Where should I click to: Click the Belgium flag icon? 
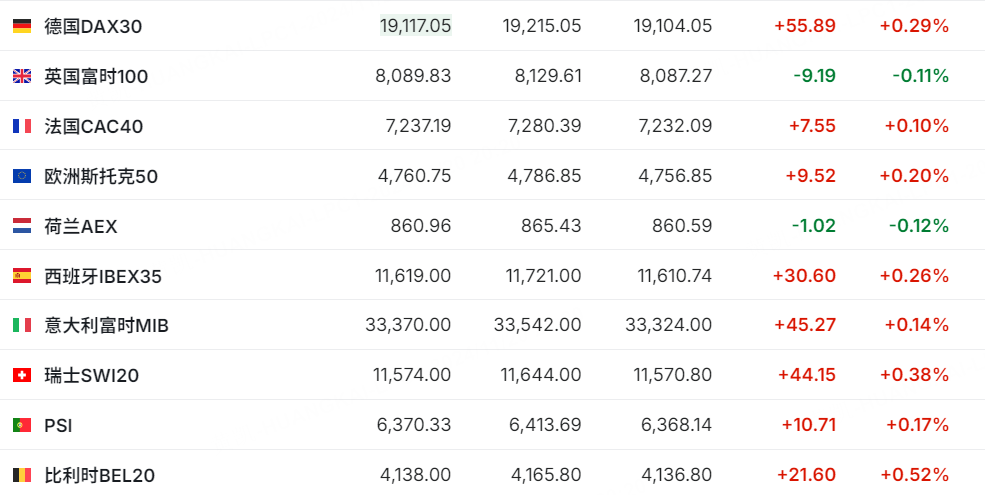pos(22,475)
